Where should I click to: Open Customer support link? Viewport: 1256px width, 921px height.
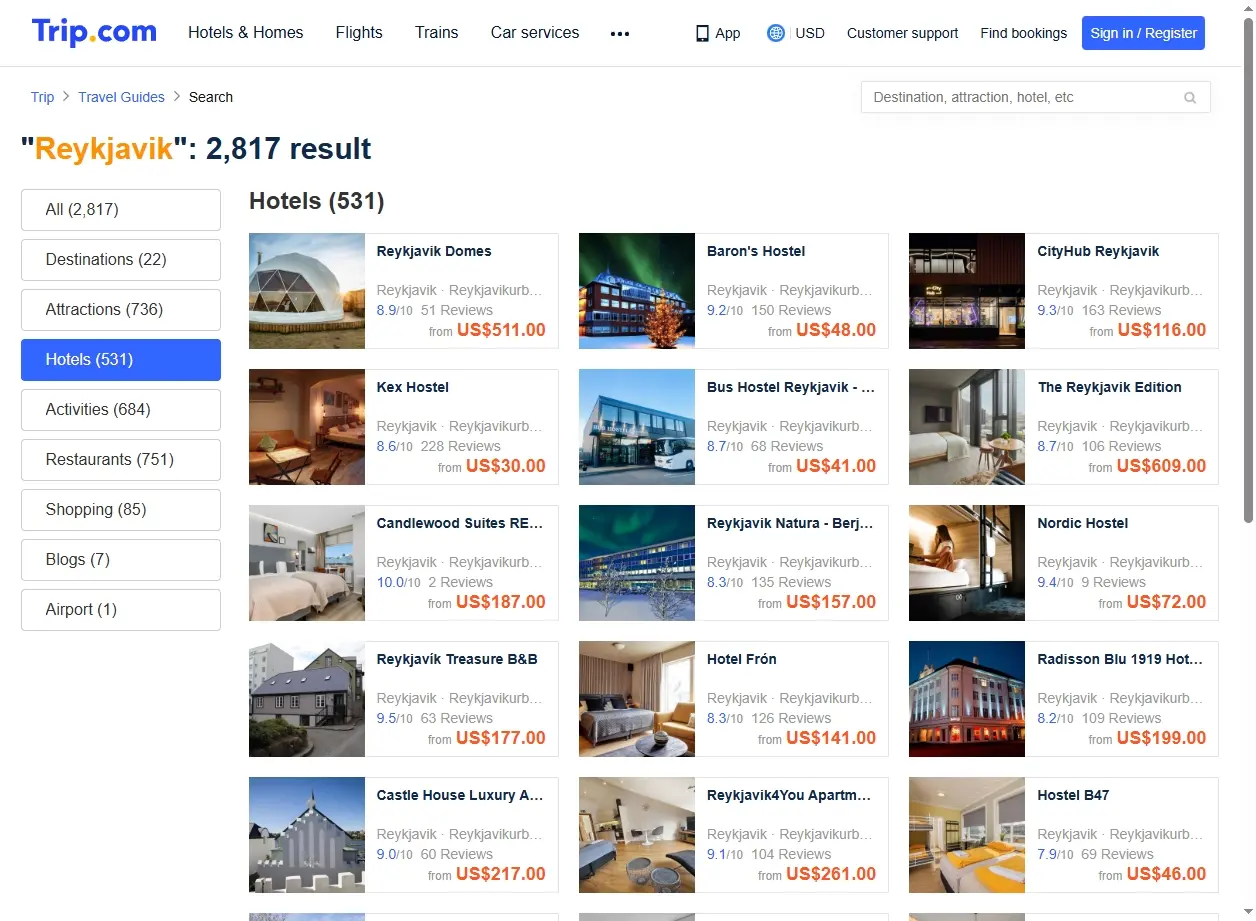(x=902, y=33)
